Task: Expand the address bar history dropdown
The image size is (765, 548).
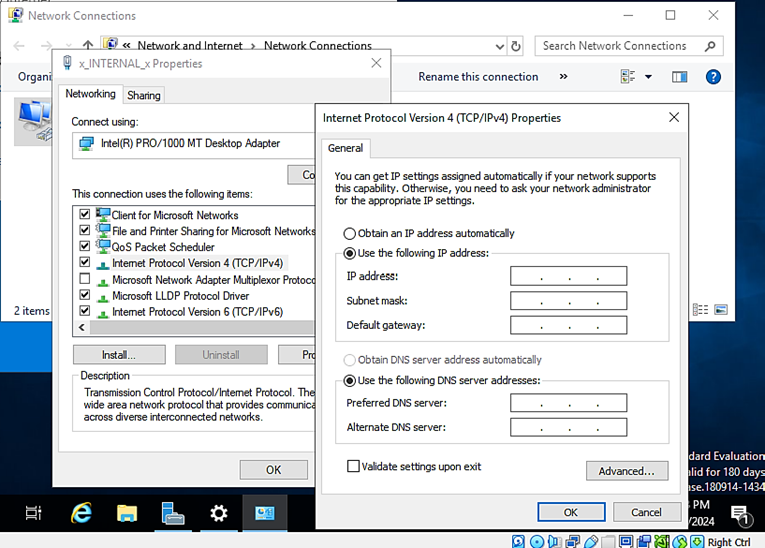Action: point(500,46)
